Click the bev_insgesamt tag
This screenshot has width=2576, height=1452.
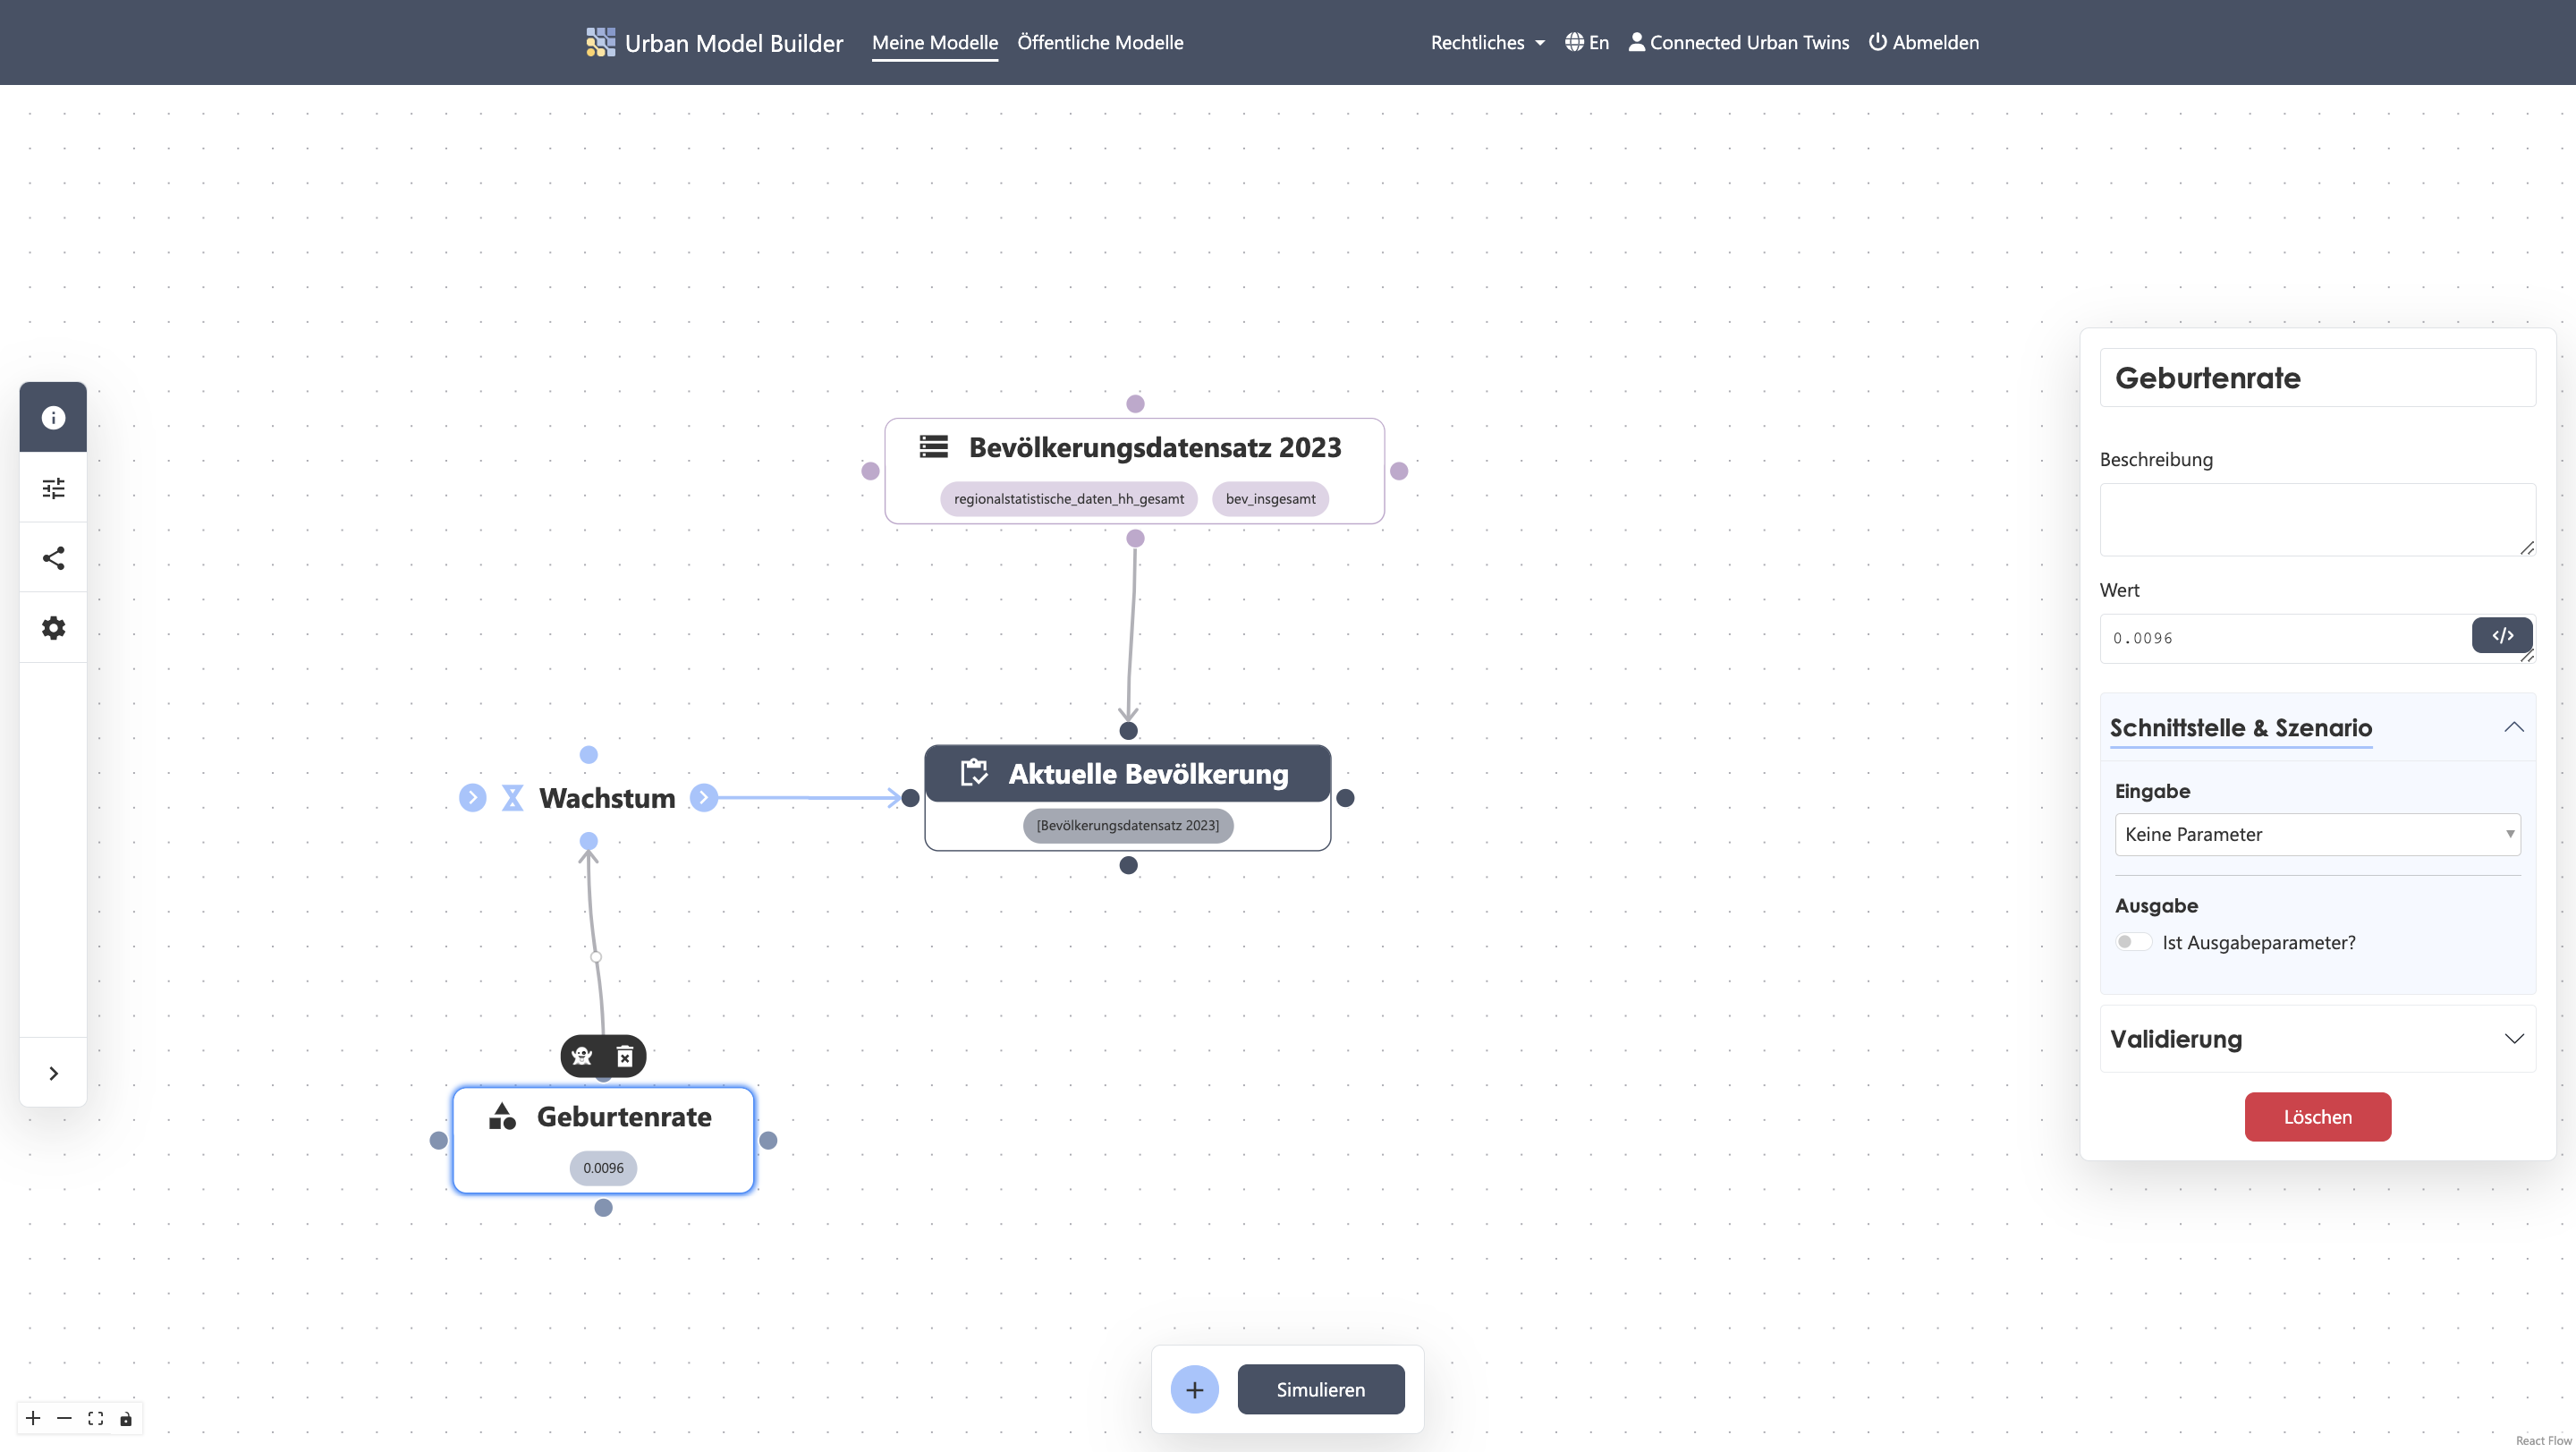[x=1270, y=499]
